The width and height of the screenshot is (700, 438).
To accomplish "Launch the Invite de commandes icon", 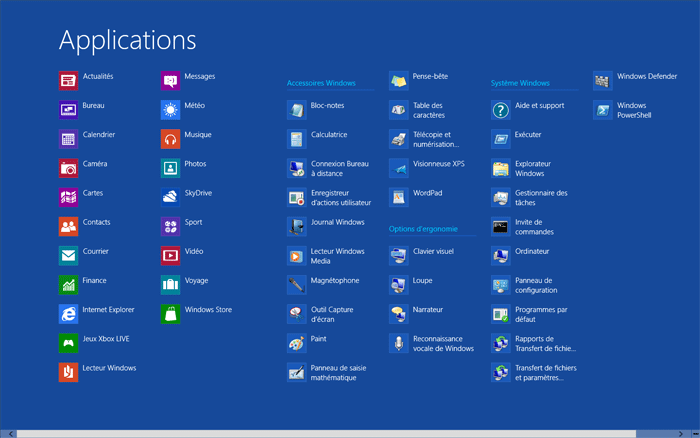I will coord(500,227).
